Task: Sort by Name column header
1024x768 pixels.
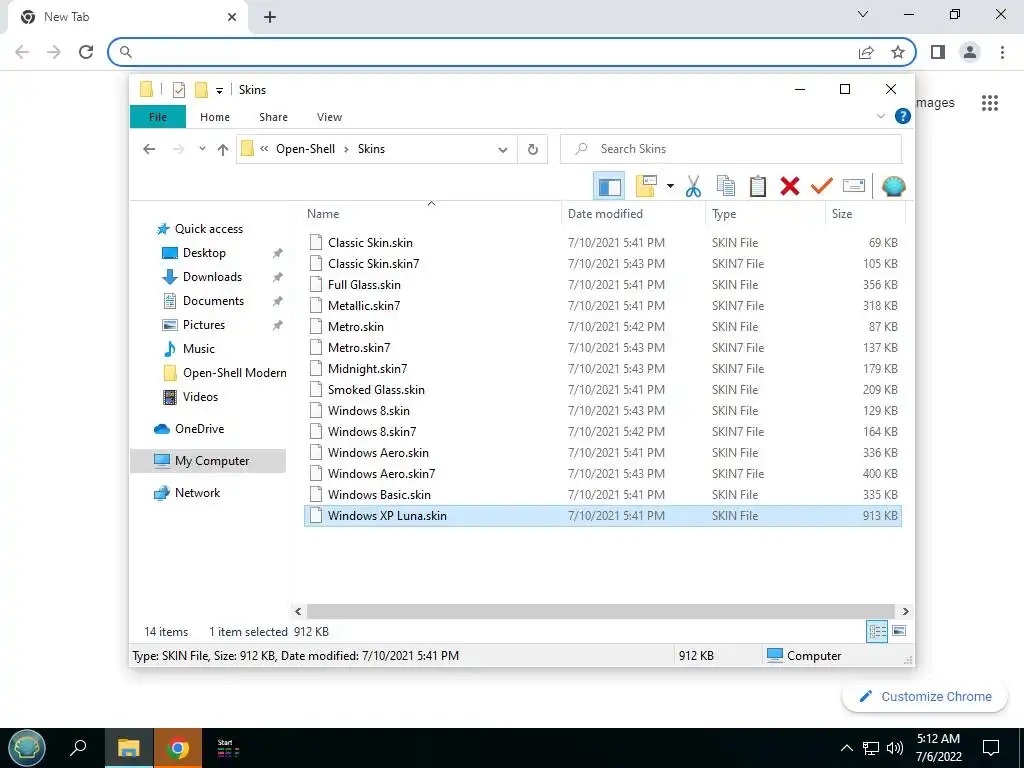Action: (431, 214)
